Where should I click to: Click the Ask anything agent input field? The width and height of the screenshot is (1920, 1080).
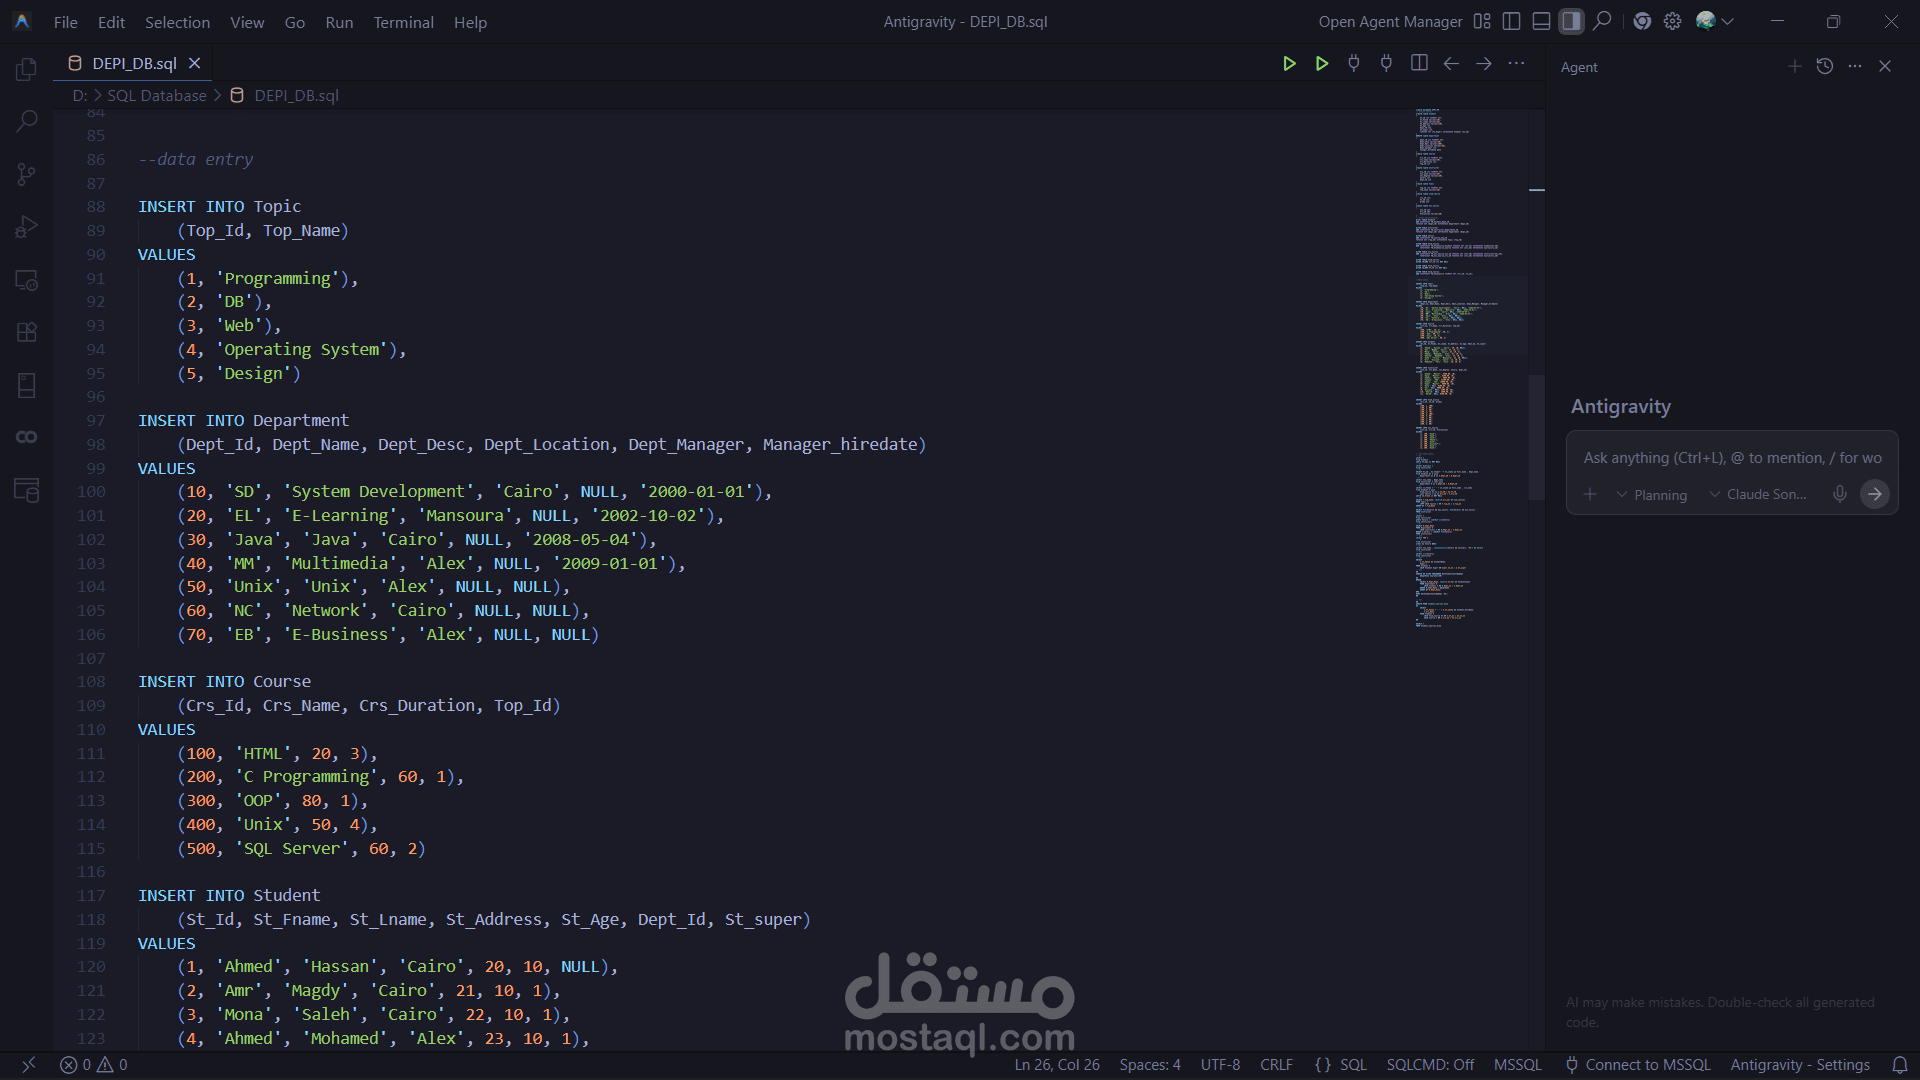[1731, 458]
